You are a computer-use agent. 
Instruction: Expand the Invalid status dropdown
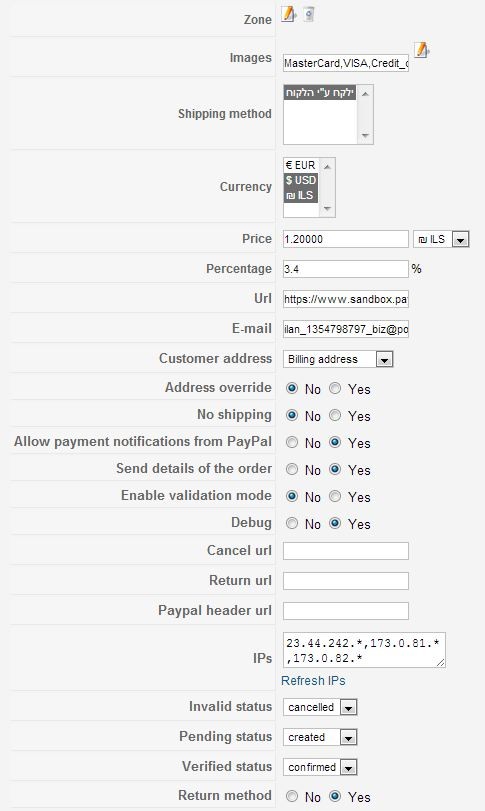click(320, 707)
